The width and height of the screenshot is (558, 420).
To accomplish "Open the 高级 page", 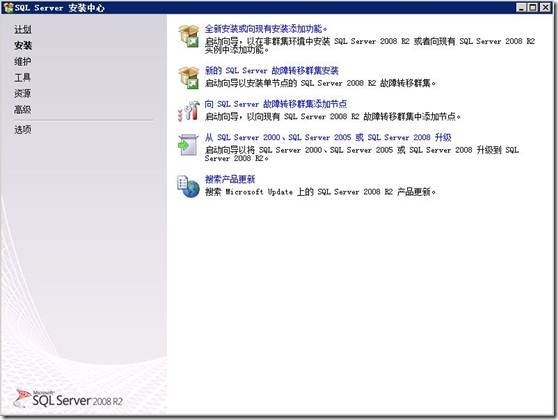I will [x=23, y=110].
